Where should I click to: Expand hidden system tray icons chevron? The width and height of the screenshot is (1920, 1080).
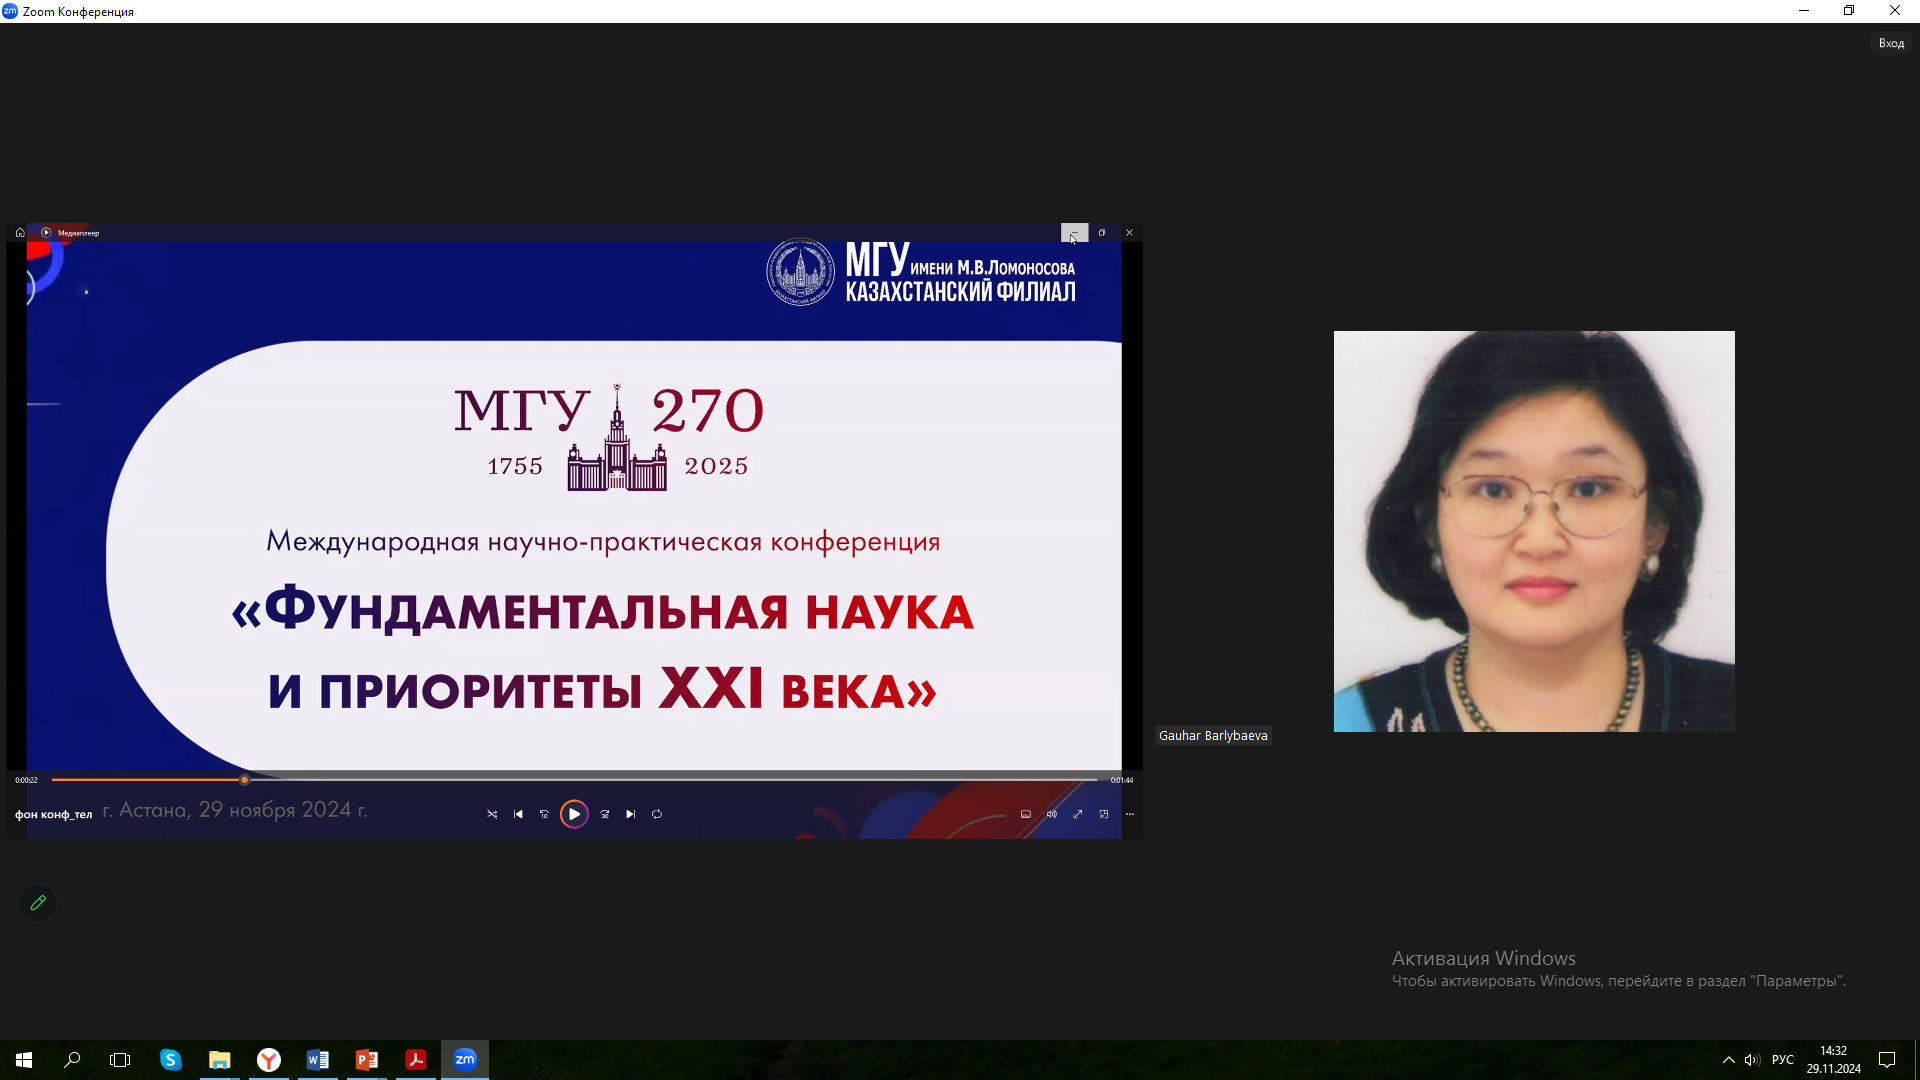1728,1060
